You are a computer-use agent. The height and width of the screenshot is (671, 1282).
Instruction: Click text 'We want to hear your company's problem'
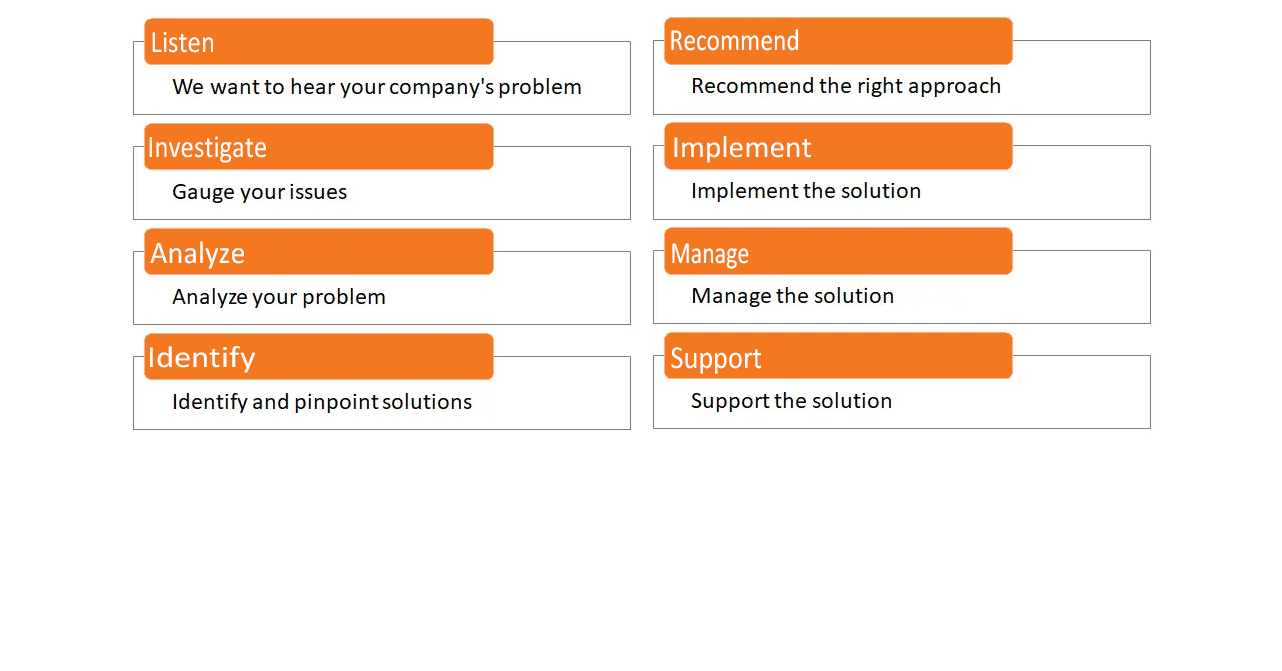[x=377, y=87]
